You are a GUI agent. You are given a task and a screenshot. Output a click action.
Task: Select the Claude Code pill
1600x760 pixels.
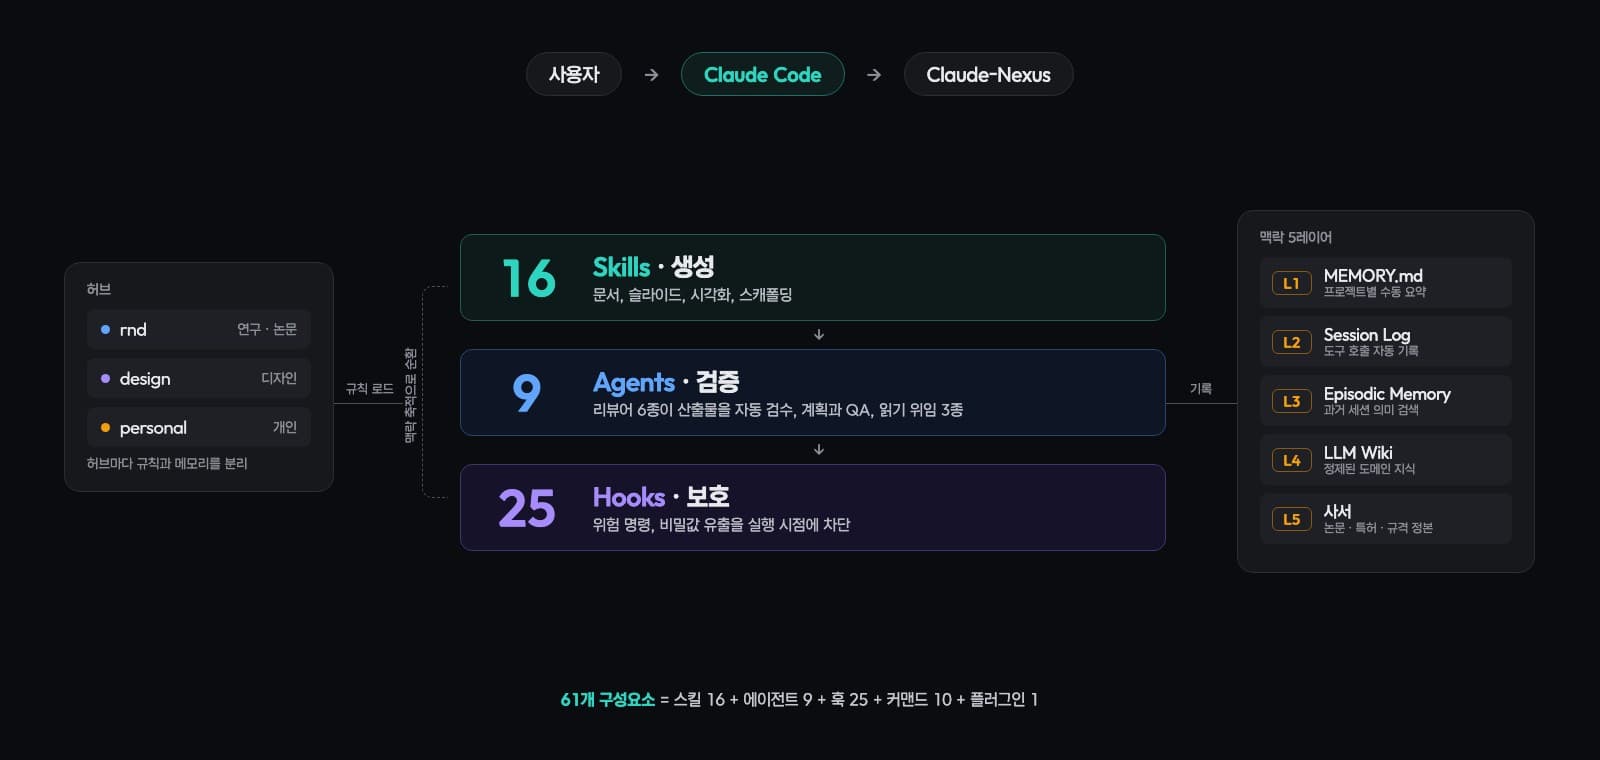click(763, 74)
